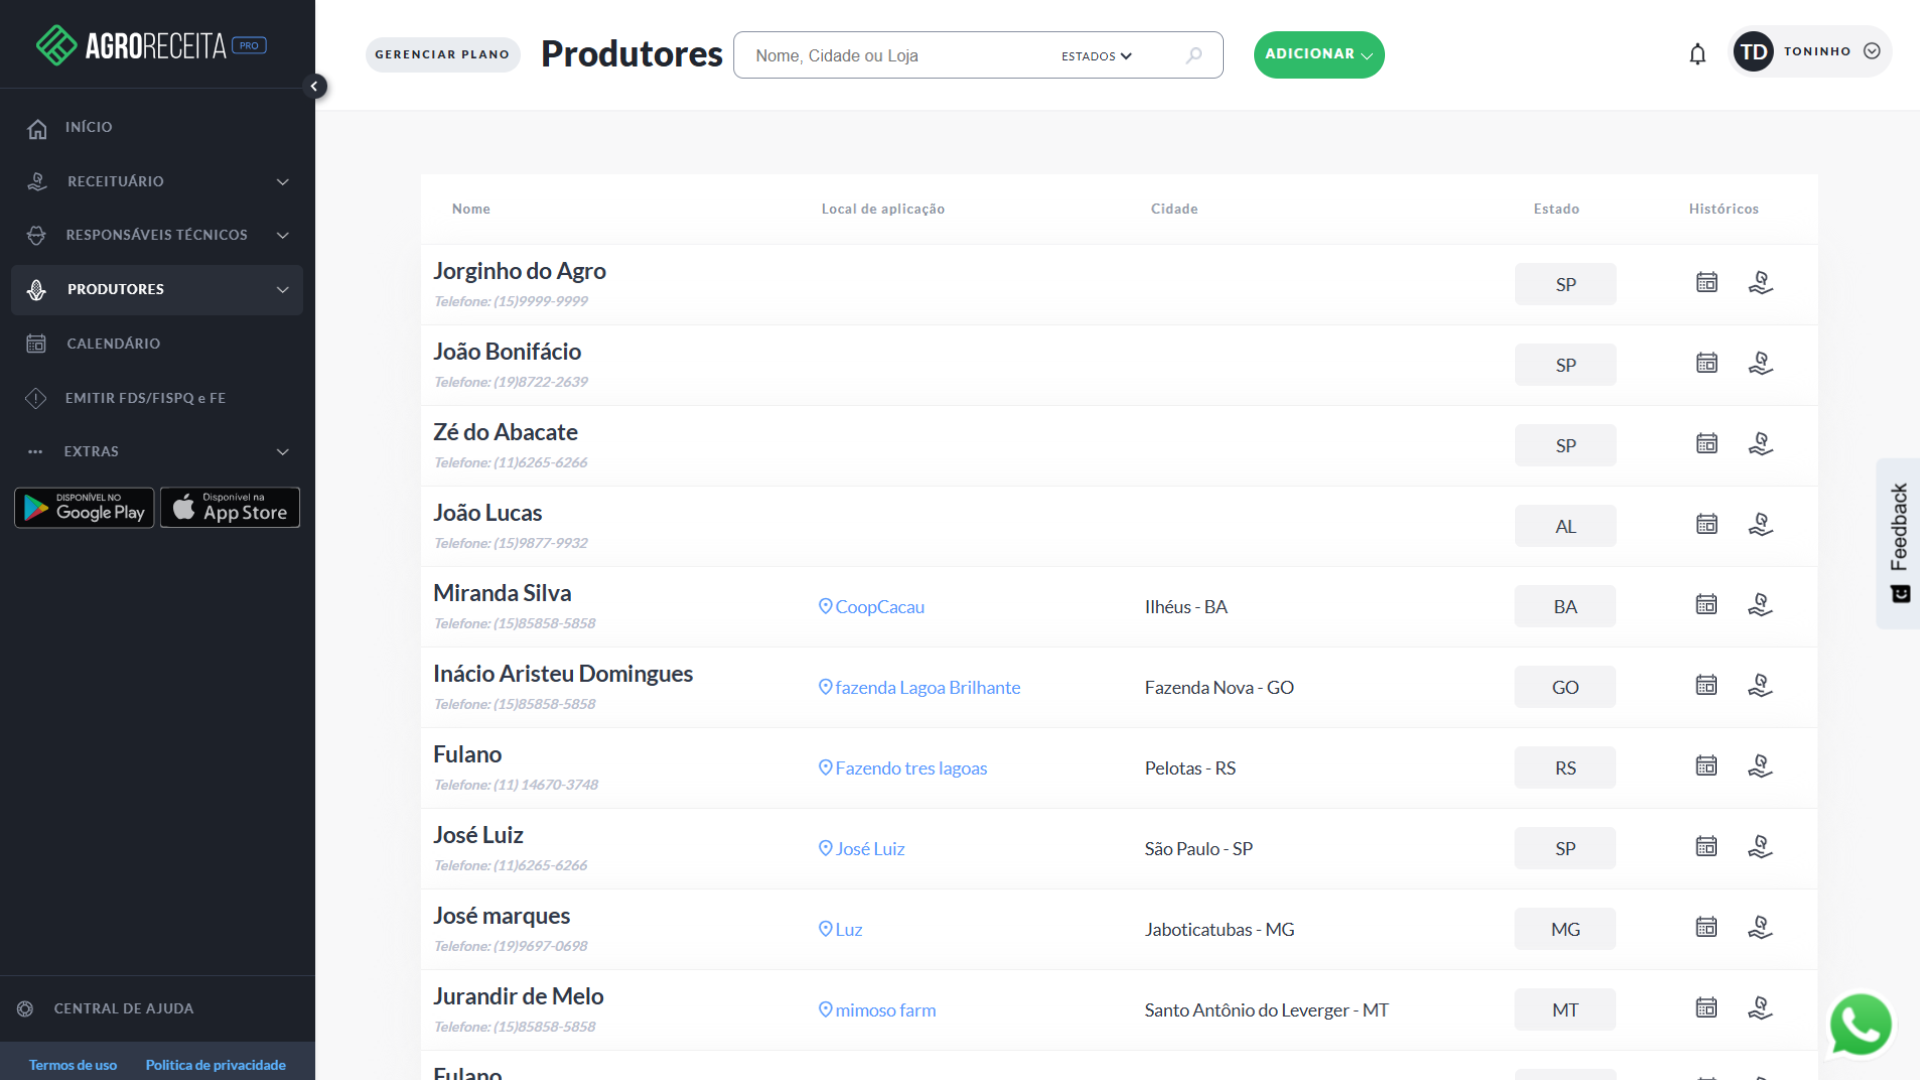The height and width of the screenshot is (1080, 1920).
Task: Click the notification bell icon
Action: (x=1697, y=54)
